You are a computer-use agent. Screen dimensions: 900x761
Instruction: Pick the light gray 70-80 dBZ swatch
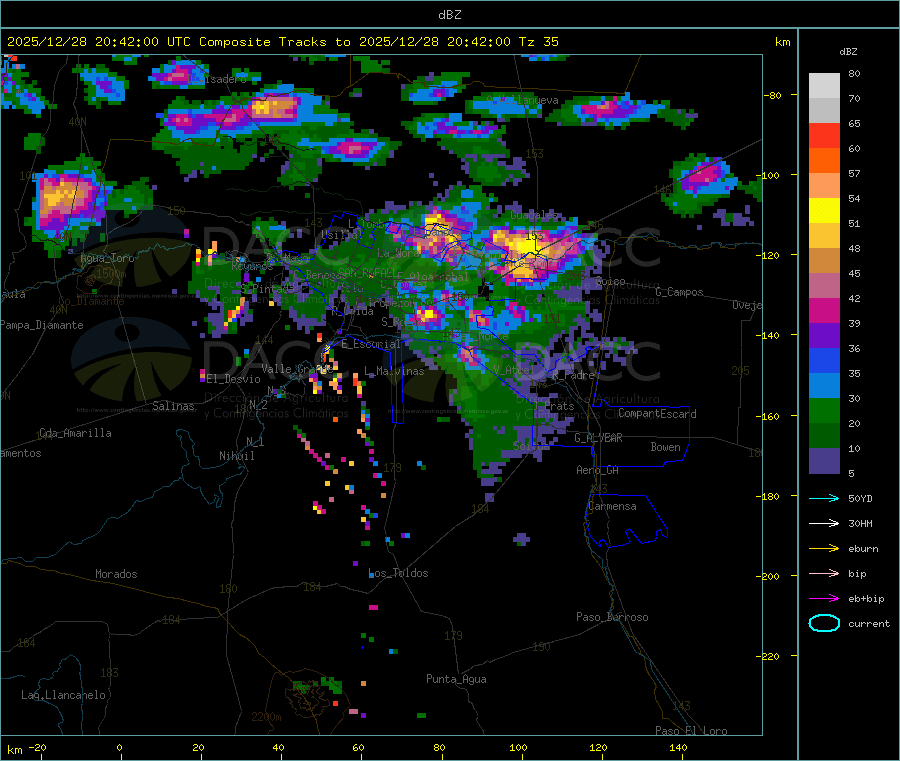[x=824, y=86]
